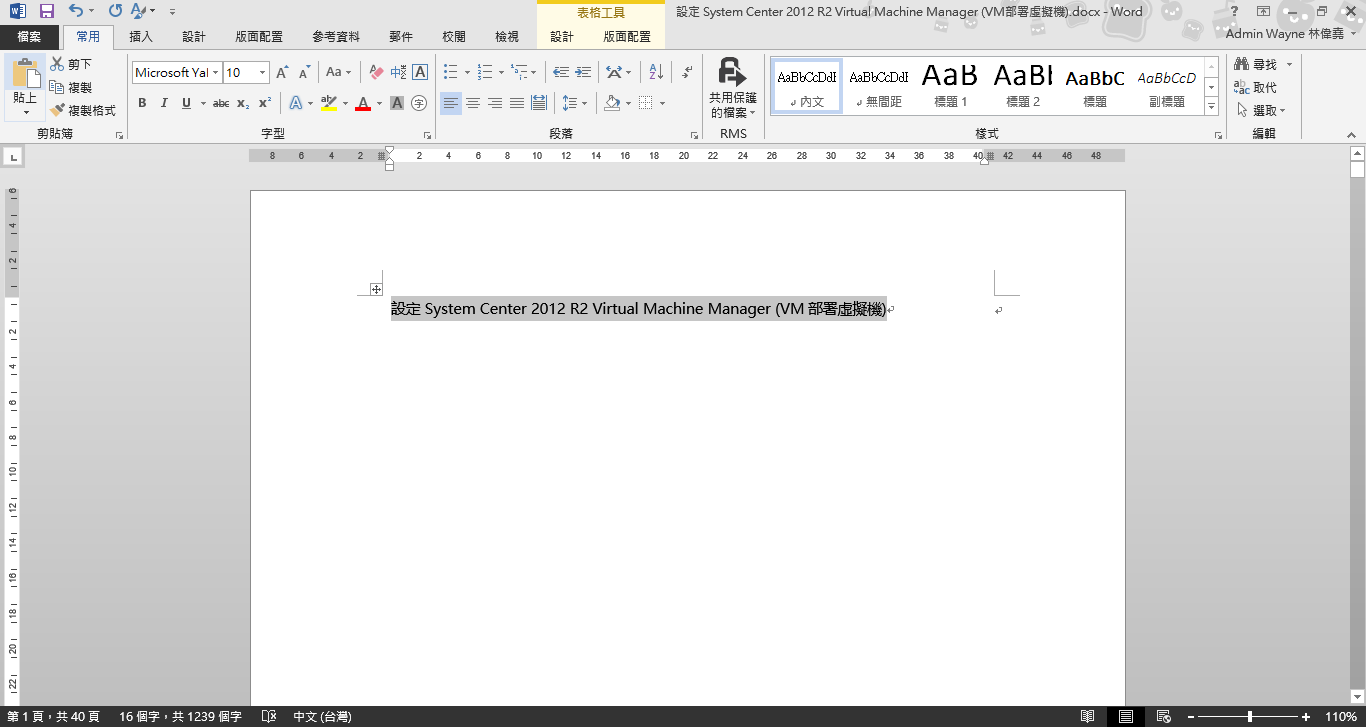Viewport: 1366px width, 727px height.
Task: Click the 共用保護的檔案 RMS button
Action: click(733, 88)
